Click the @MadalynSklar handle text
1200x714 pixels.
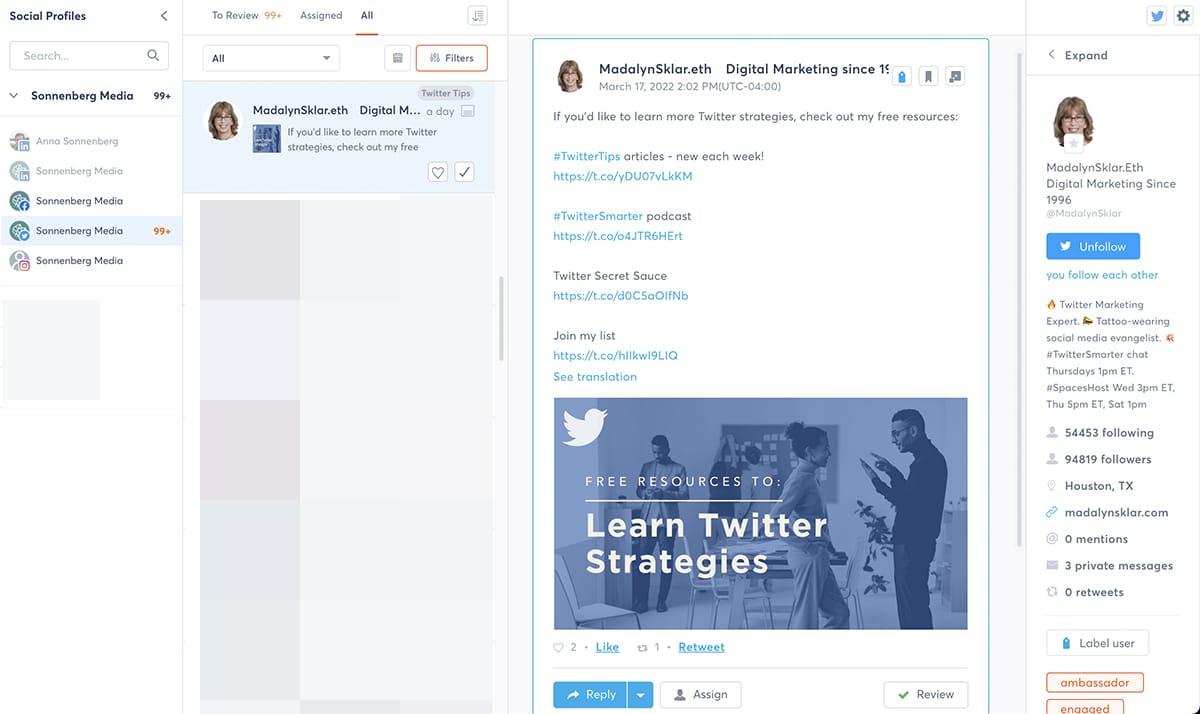click(x=1084, y=213)
